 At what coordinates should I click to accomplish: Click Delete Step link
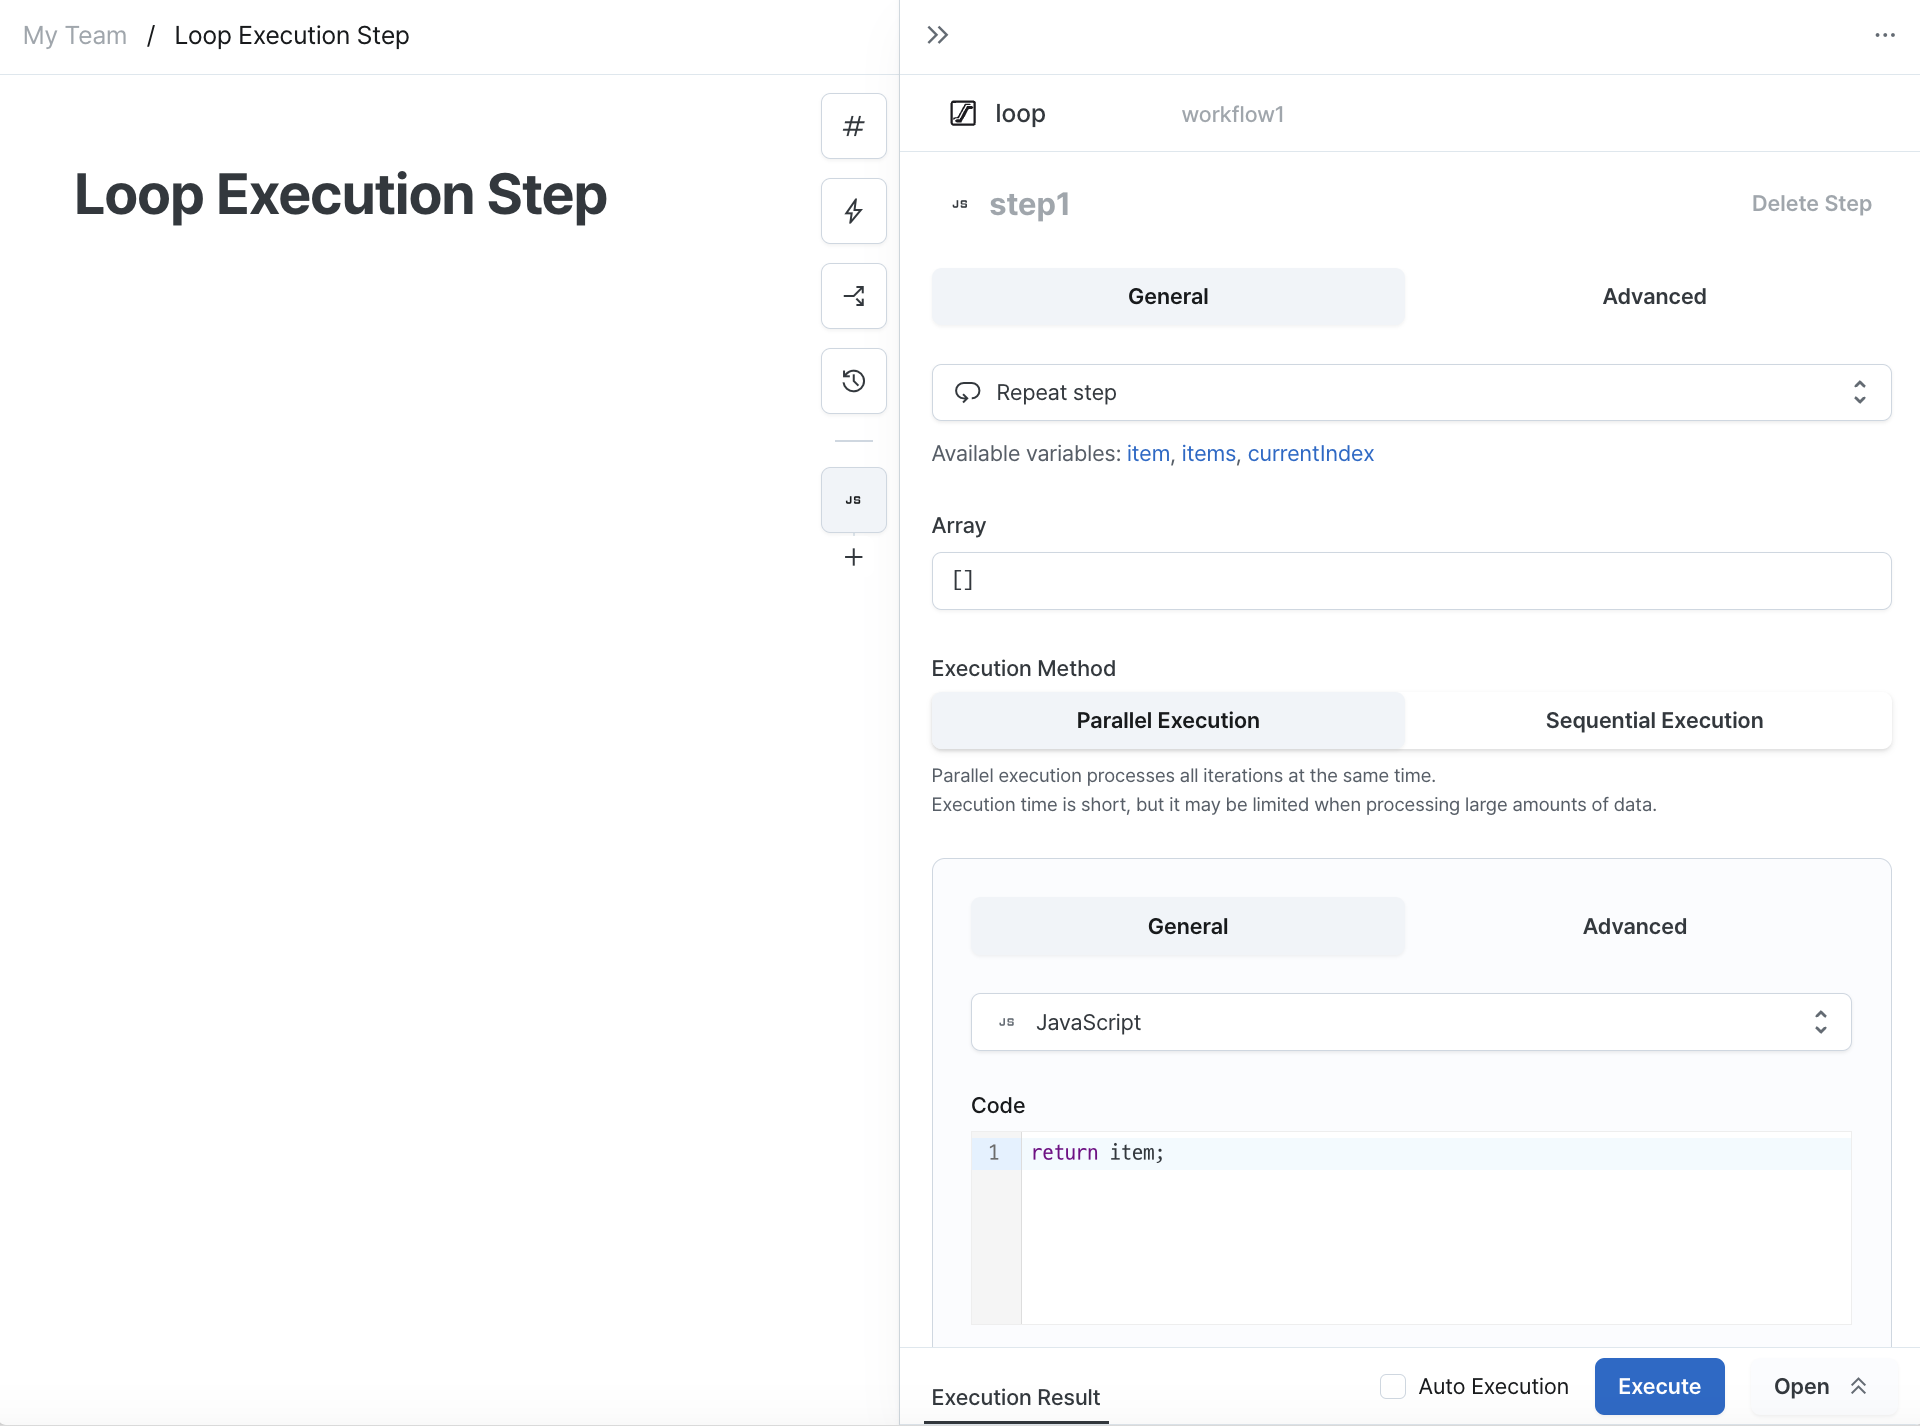point(1811,204)
